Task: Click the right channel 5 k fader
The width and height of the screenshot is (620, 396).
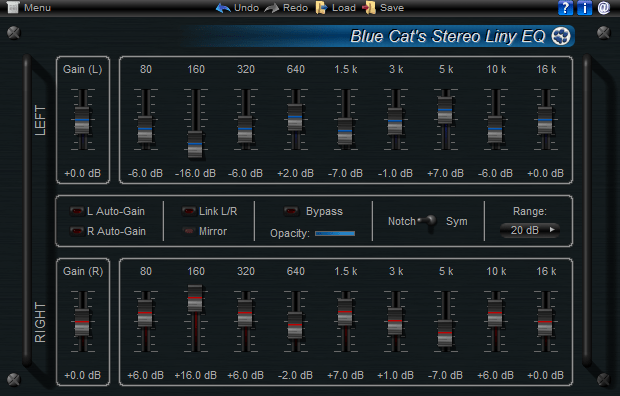Action: click(445, 333)
